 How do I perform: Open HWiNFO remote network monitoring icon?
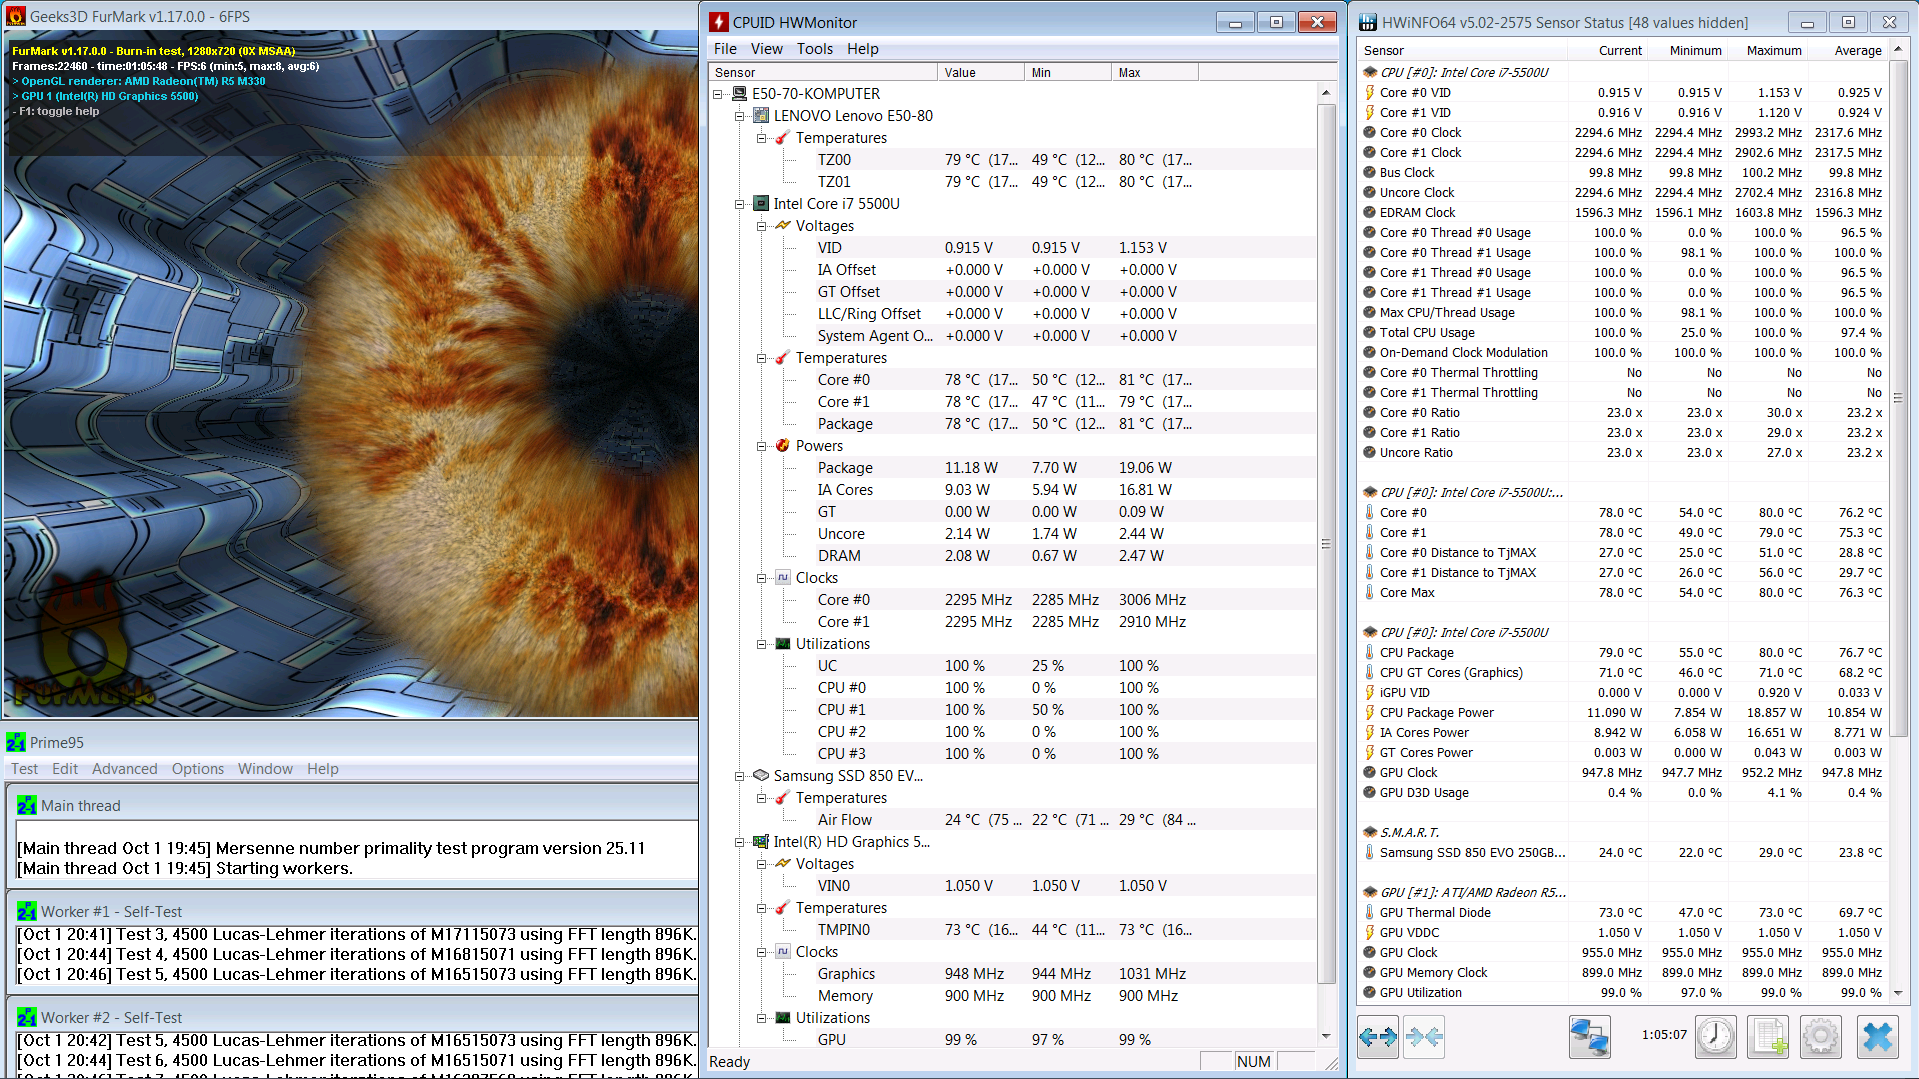(1589, 1037)
